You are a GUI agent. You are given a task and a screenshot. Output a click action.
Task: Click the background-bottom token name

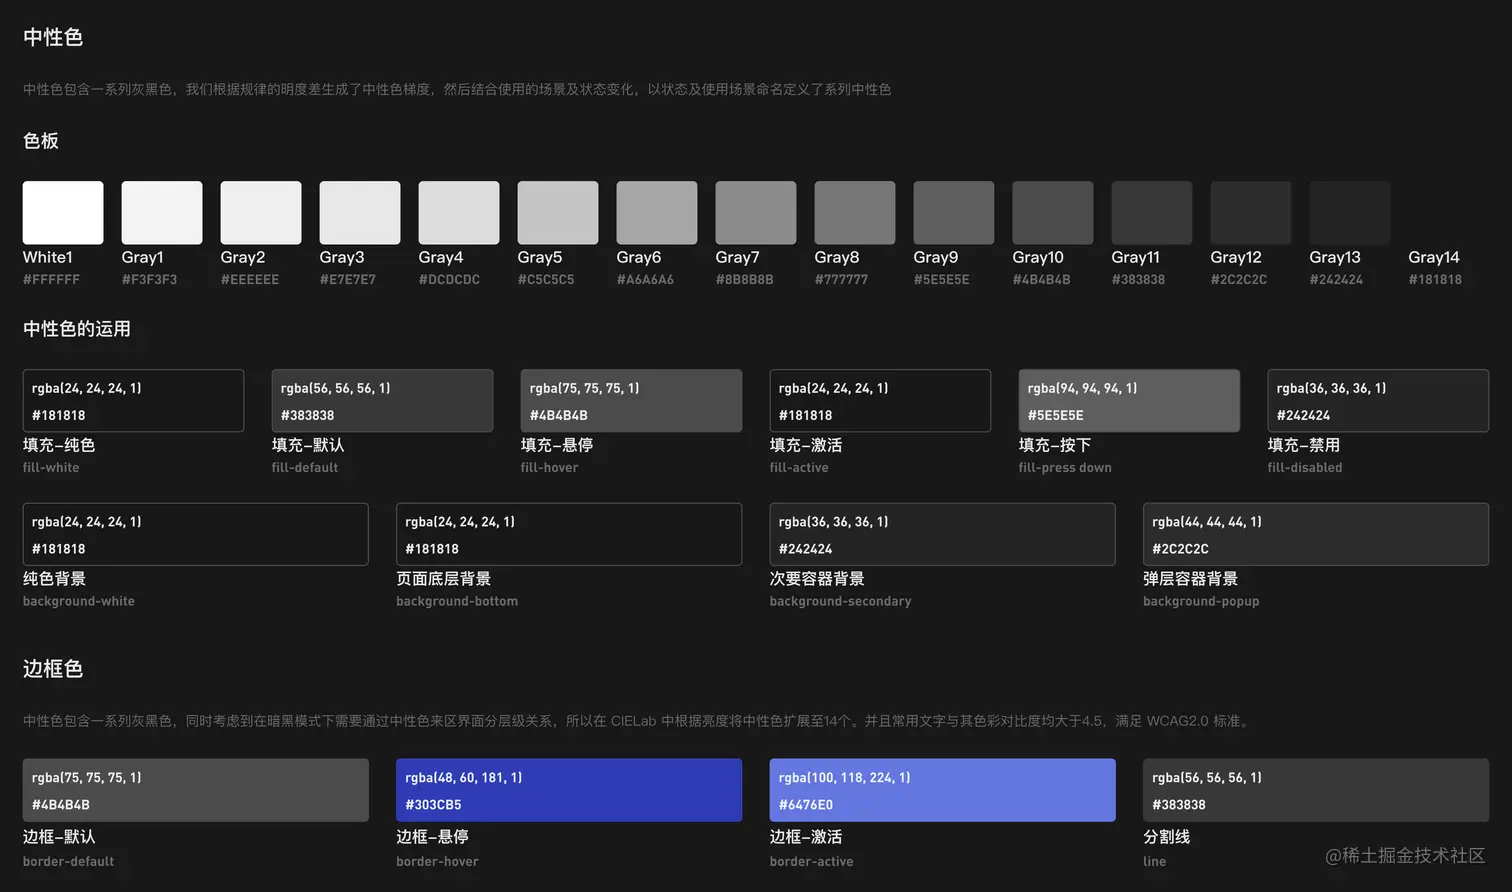coord(457,602)
